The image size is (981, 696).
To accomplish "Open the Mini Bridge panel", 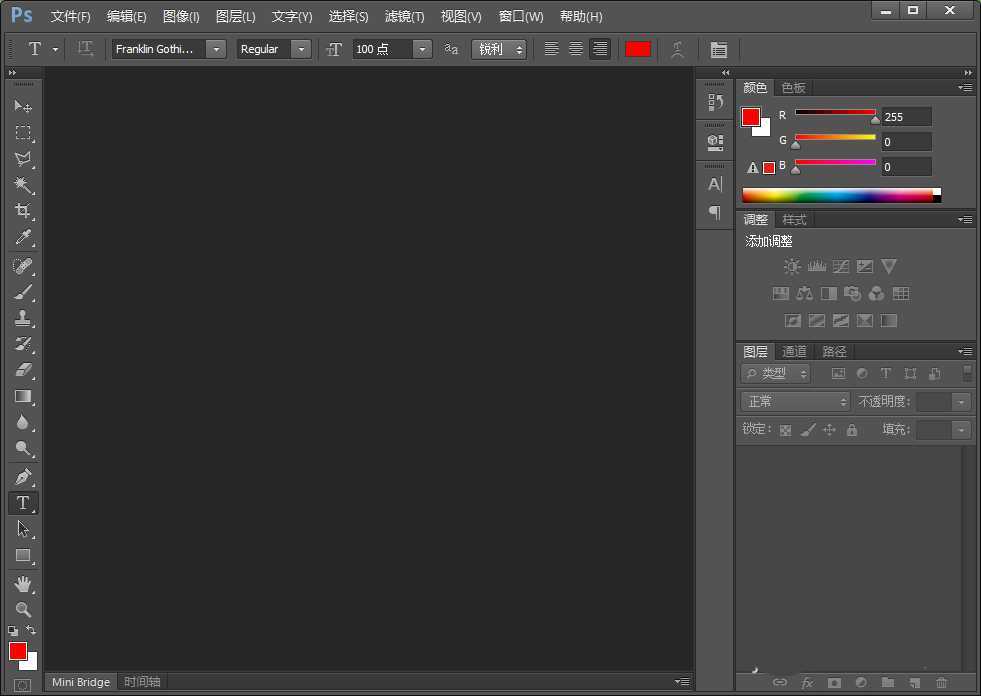I will point(81,682).
